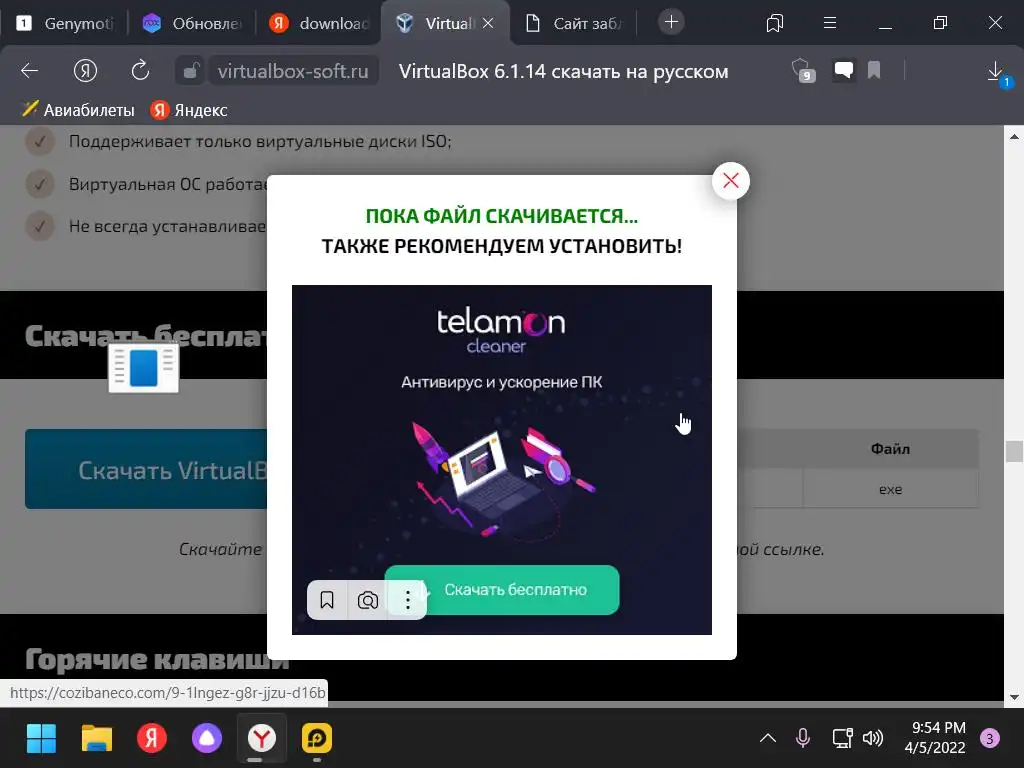This screenshot has height=768, width=1024.
Task: Open the Авиабилеты bookmark
Action: click(78, 110)
